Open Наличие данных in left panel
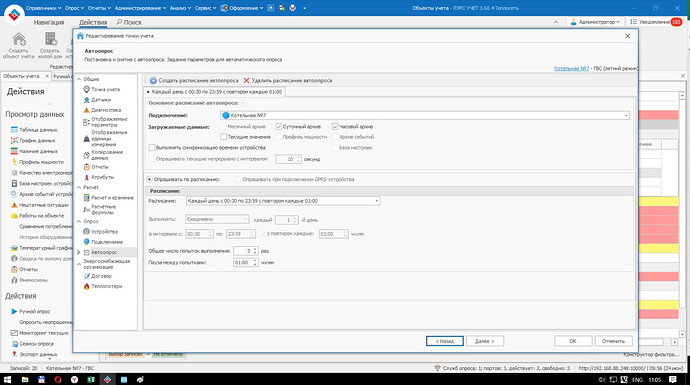690x385 pixels. (x=34, y=151)
